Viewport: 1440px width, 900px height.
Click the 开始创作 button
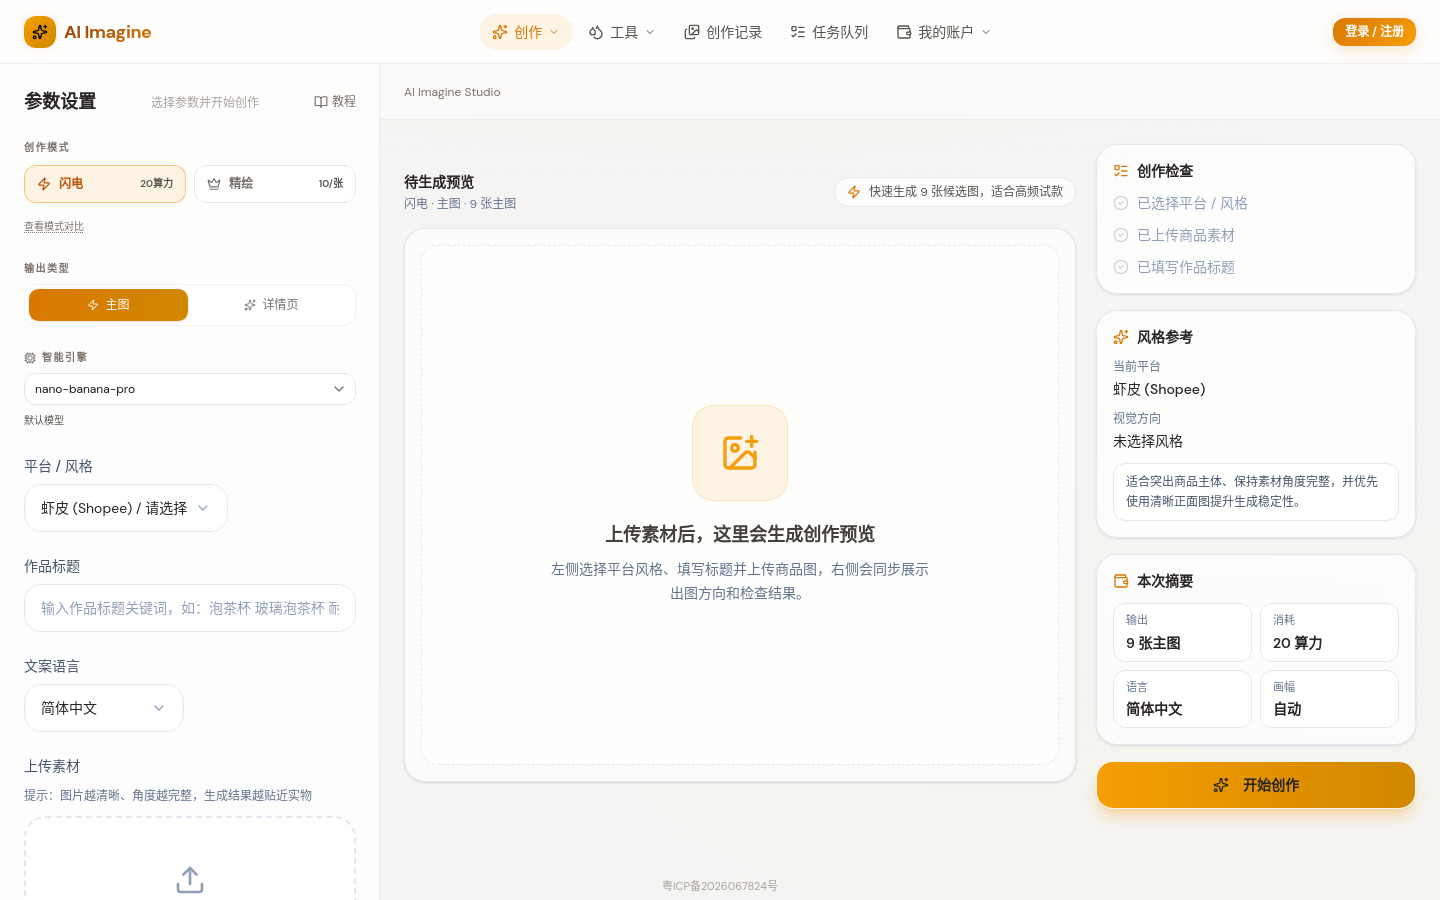[x=1256, y=785]
